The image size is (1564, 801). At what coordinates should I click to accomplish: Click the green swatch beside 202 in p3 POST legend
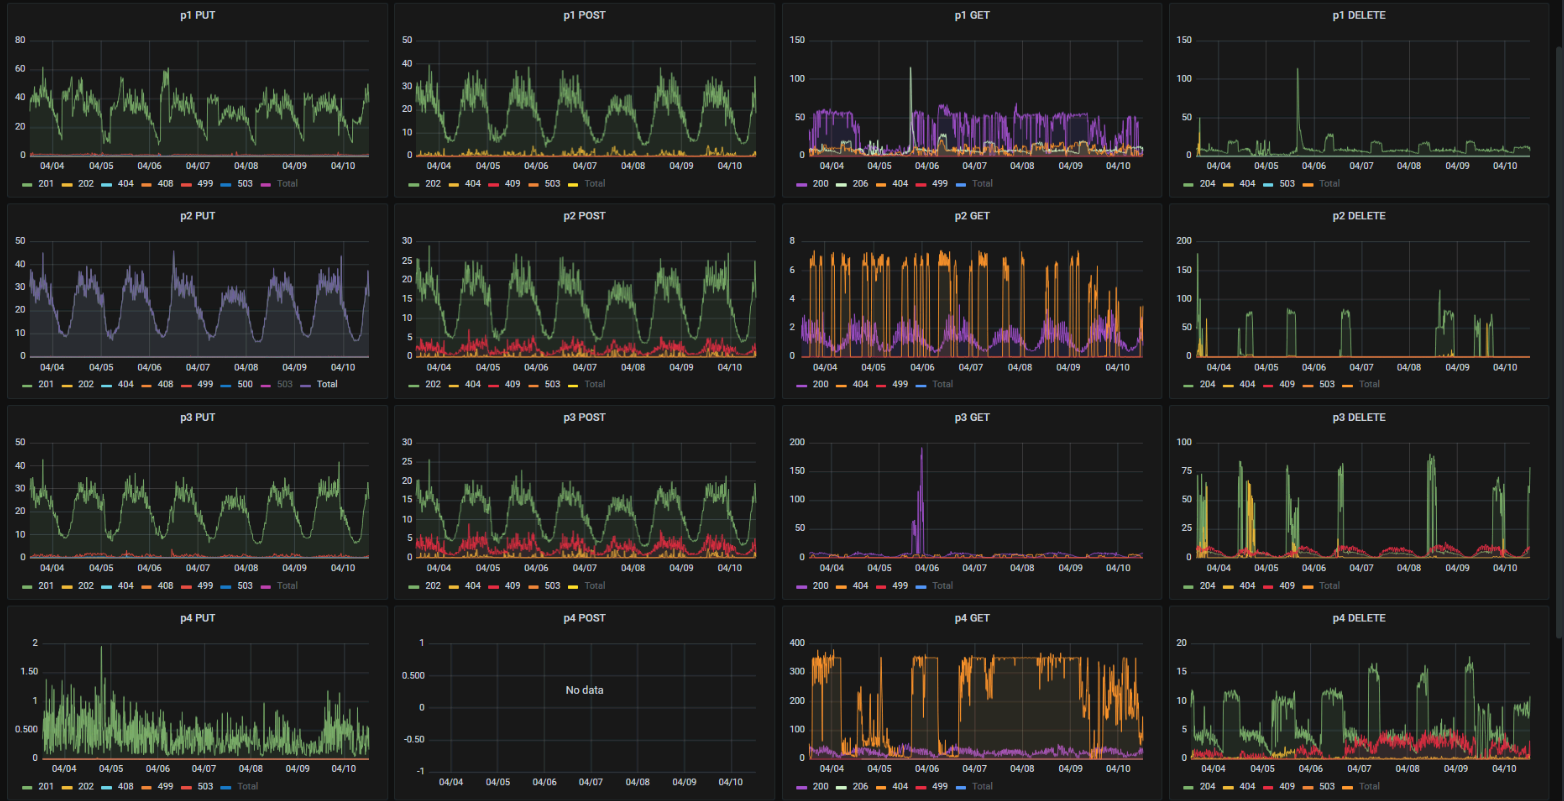point(414,586)
